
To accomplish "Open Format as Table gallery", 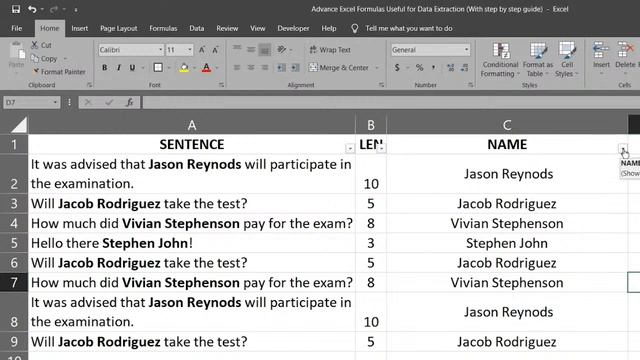I will (538, 60).
